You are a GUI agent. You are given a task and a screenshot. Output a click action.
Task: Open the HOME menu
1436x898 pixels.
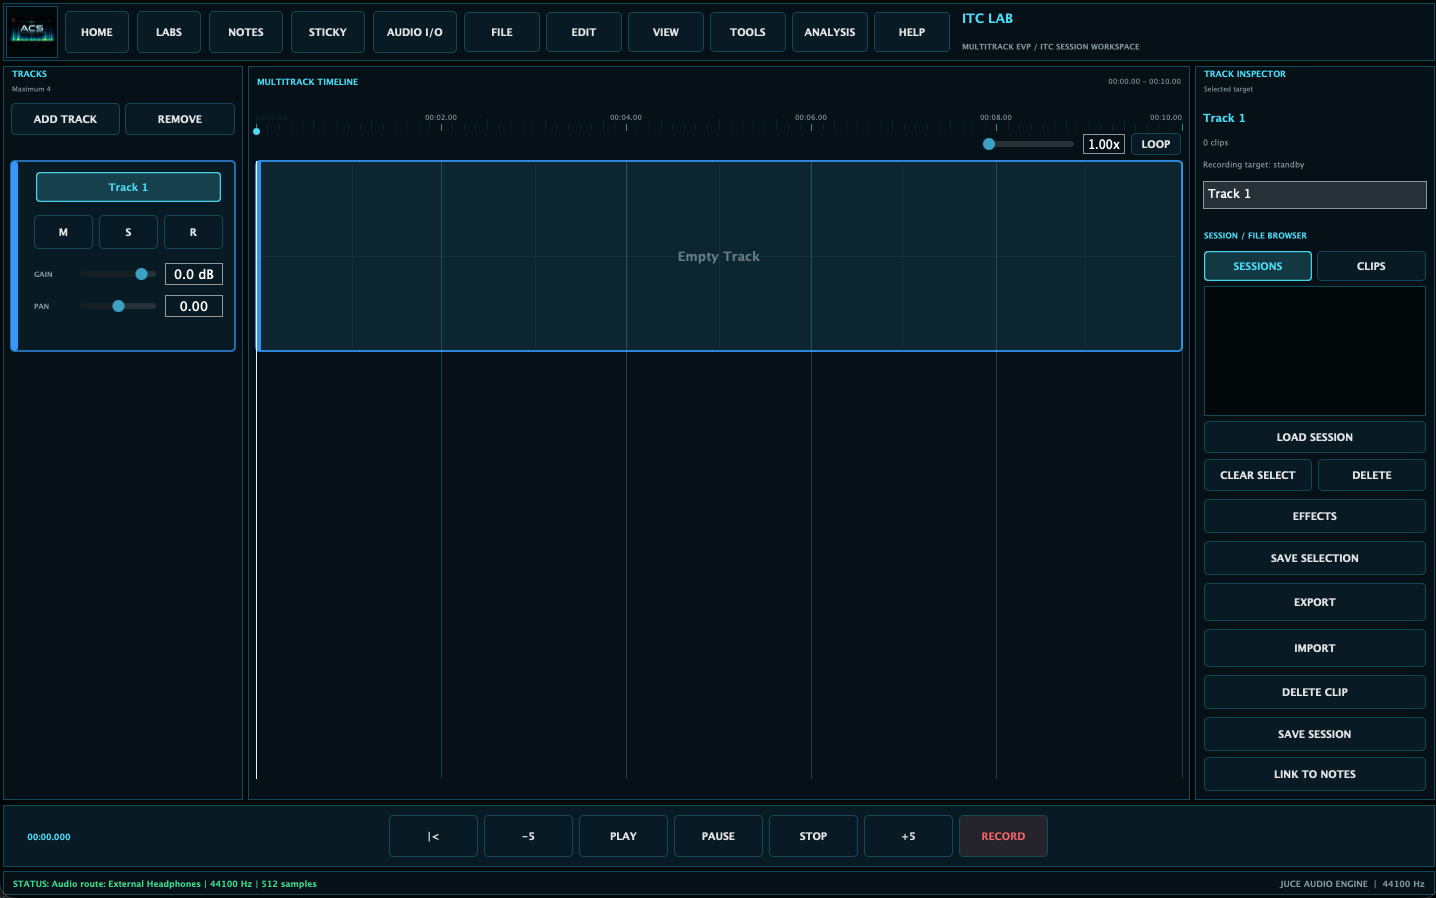click(97, 32)
